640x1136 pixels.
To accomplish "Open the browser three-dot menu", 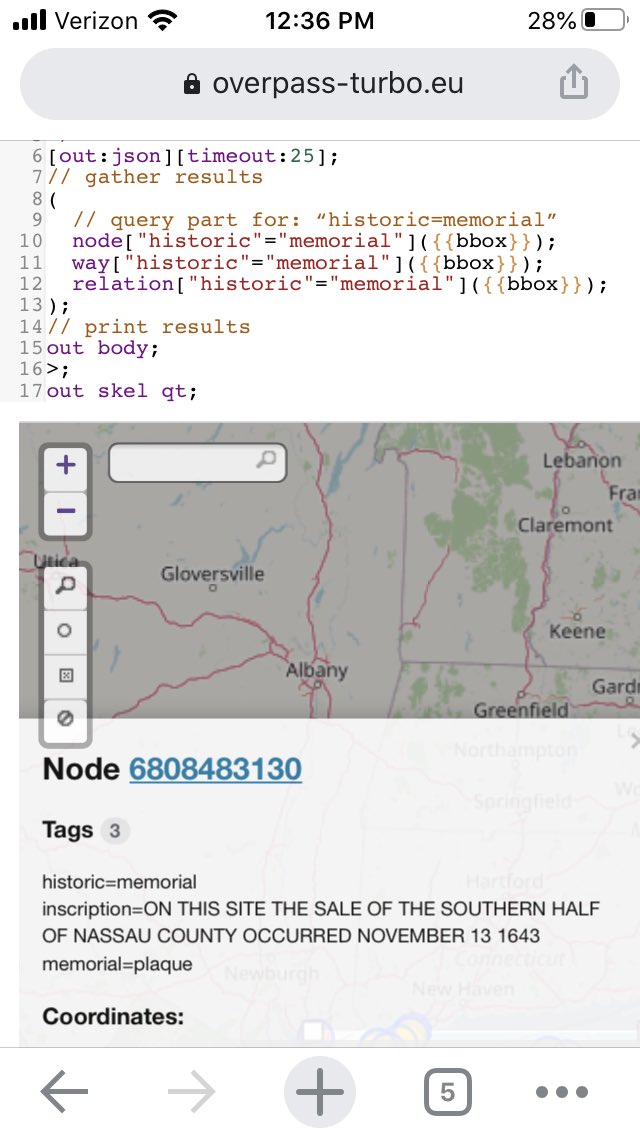I will [x=562, y=1092].
